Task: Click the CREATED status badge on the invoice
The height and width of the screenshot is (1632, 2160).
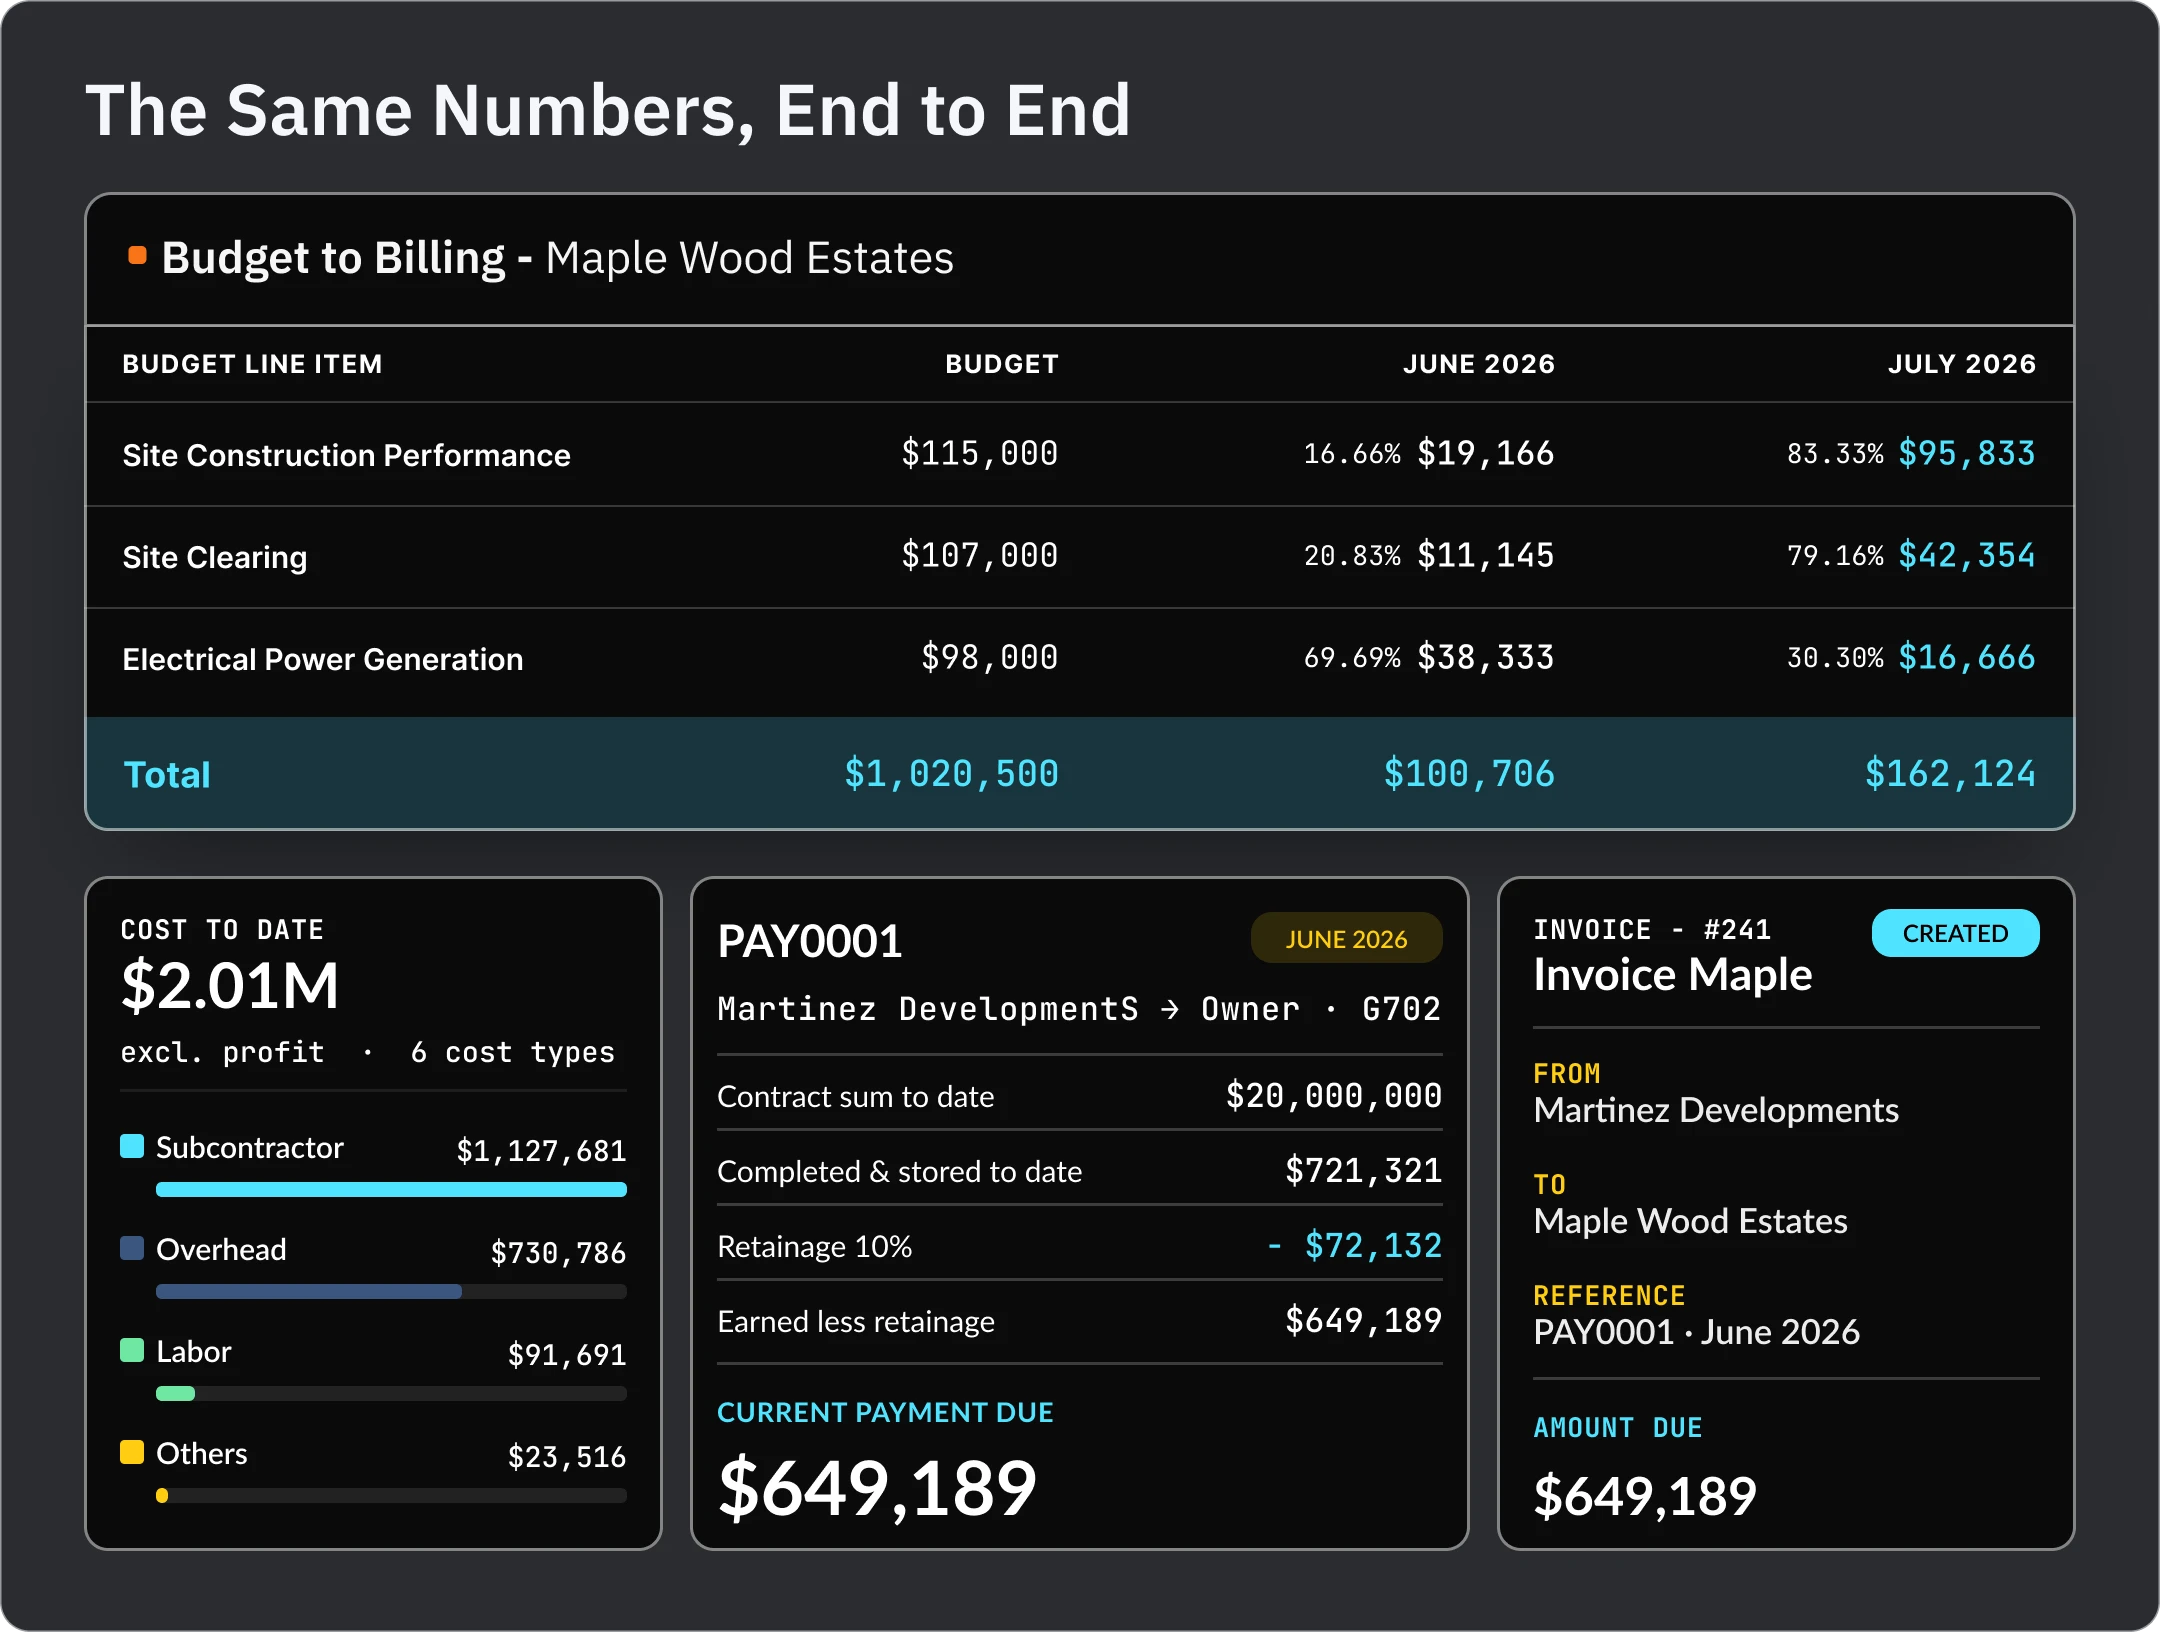Action: [1955, 933]
